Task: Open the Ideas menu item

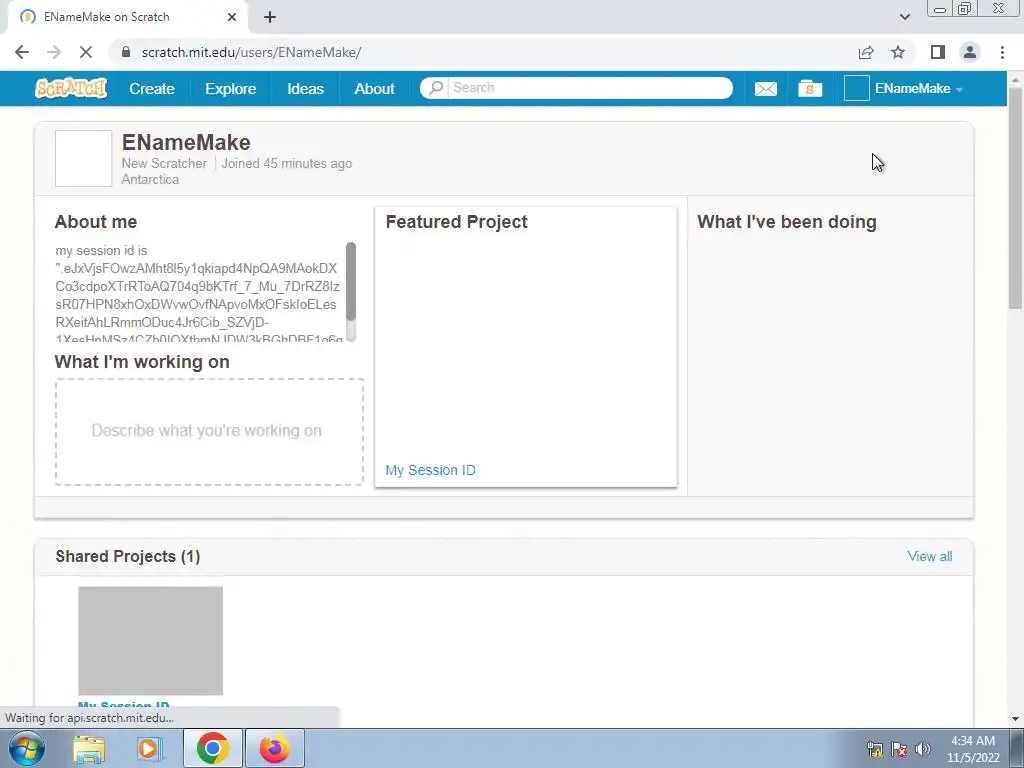Action: (x=305, y=89)
